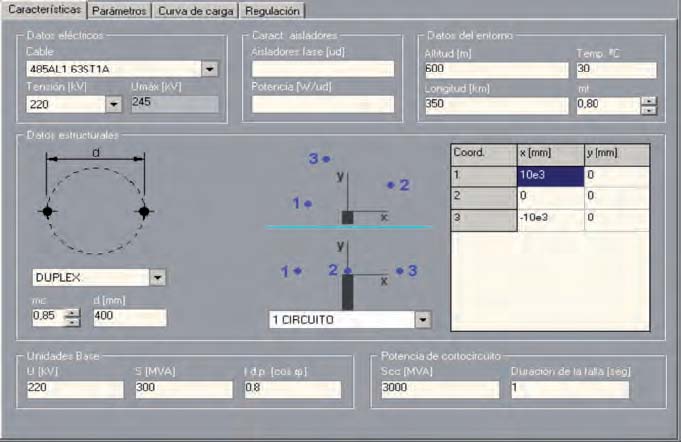Click the Altitud [m] input field

pyautogui.click(x=496, y=69)
